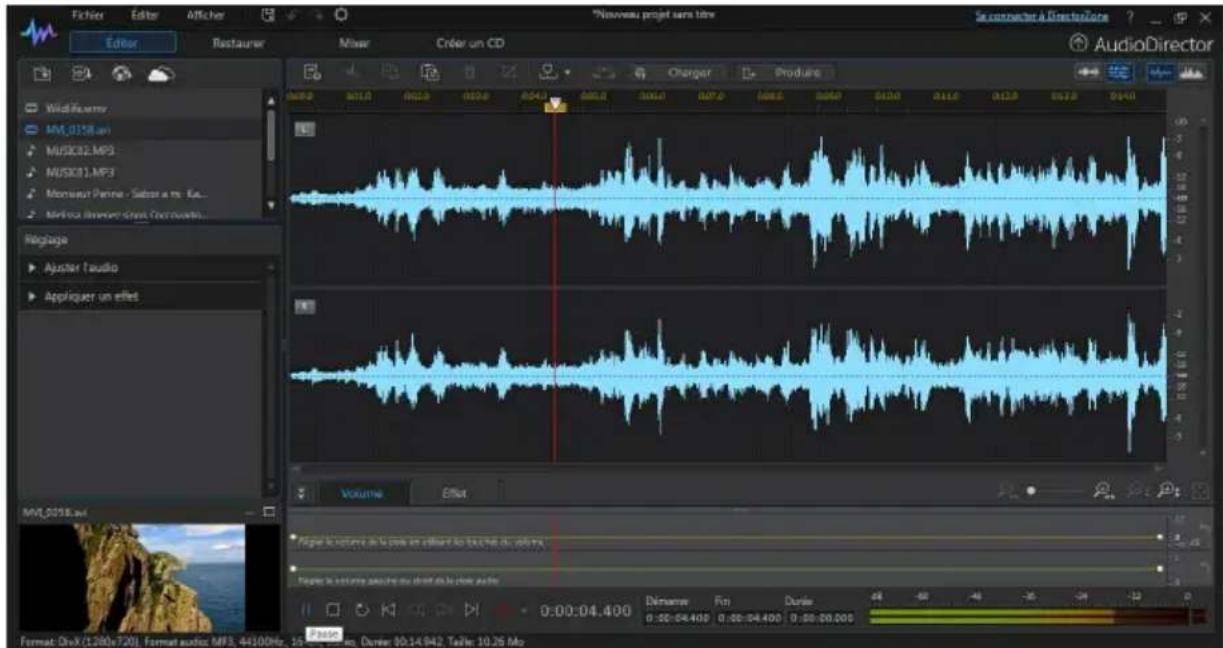
Task: Open preferences gear icon in title bar
Action: (339, 16)
